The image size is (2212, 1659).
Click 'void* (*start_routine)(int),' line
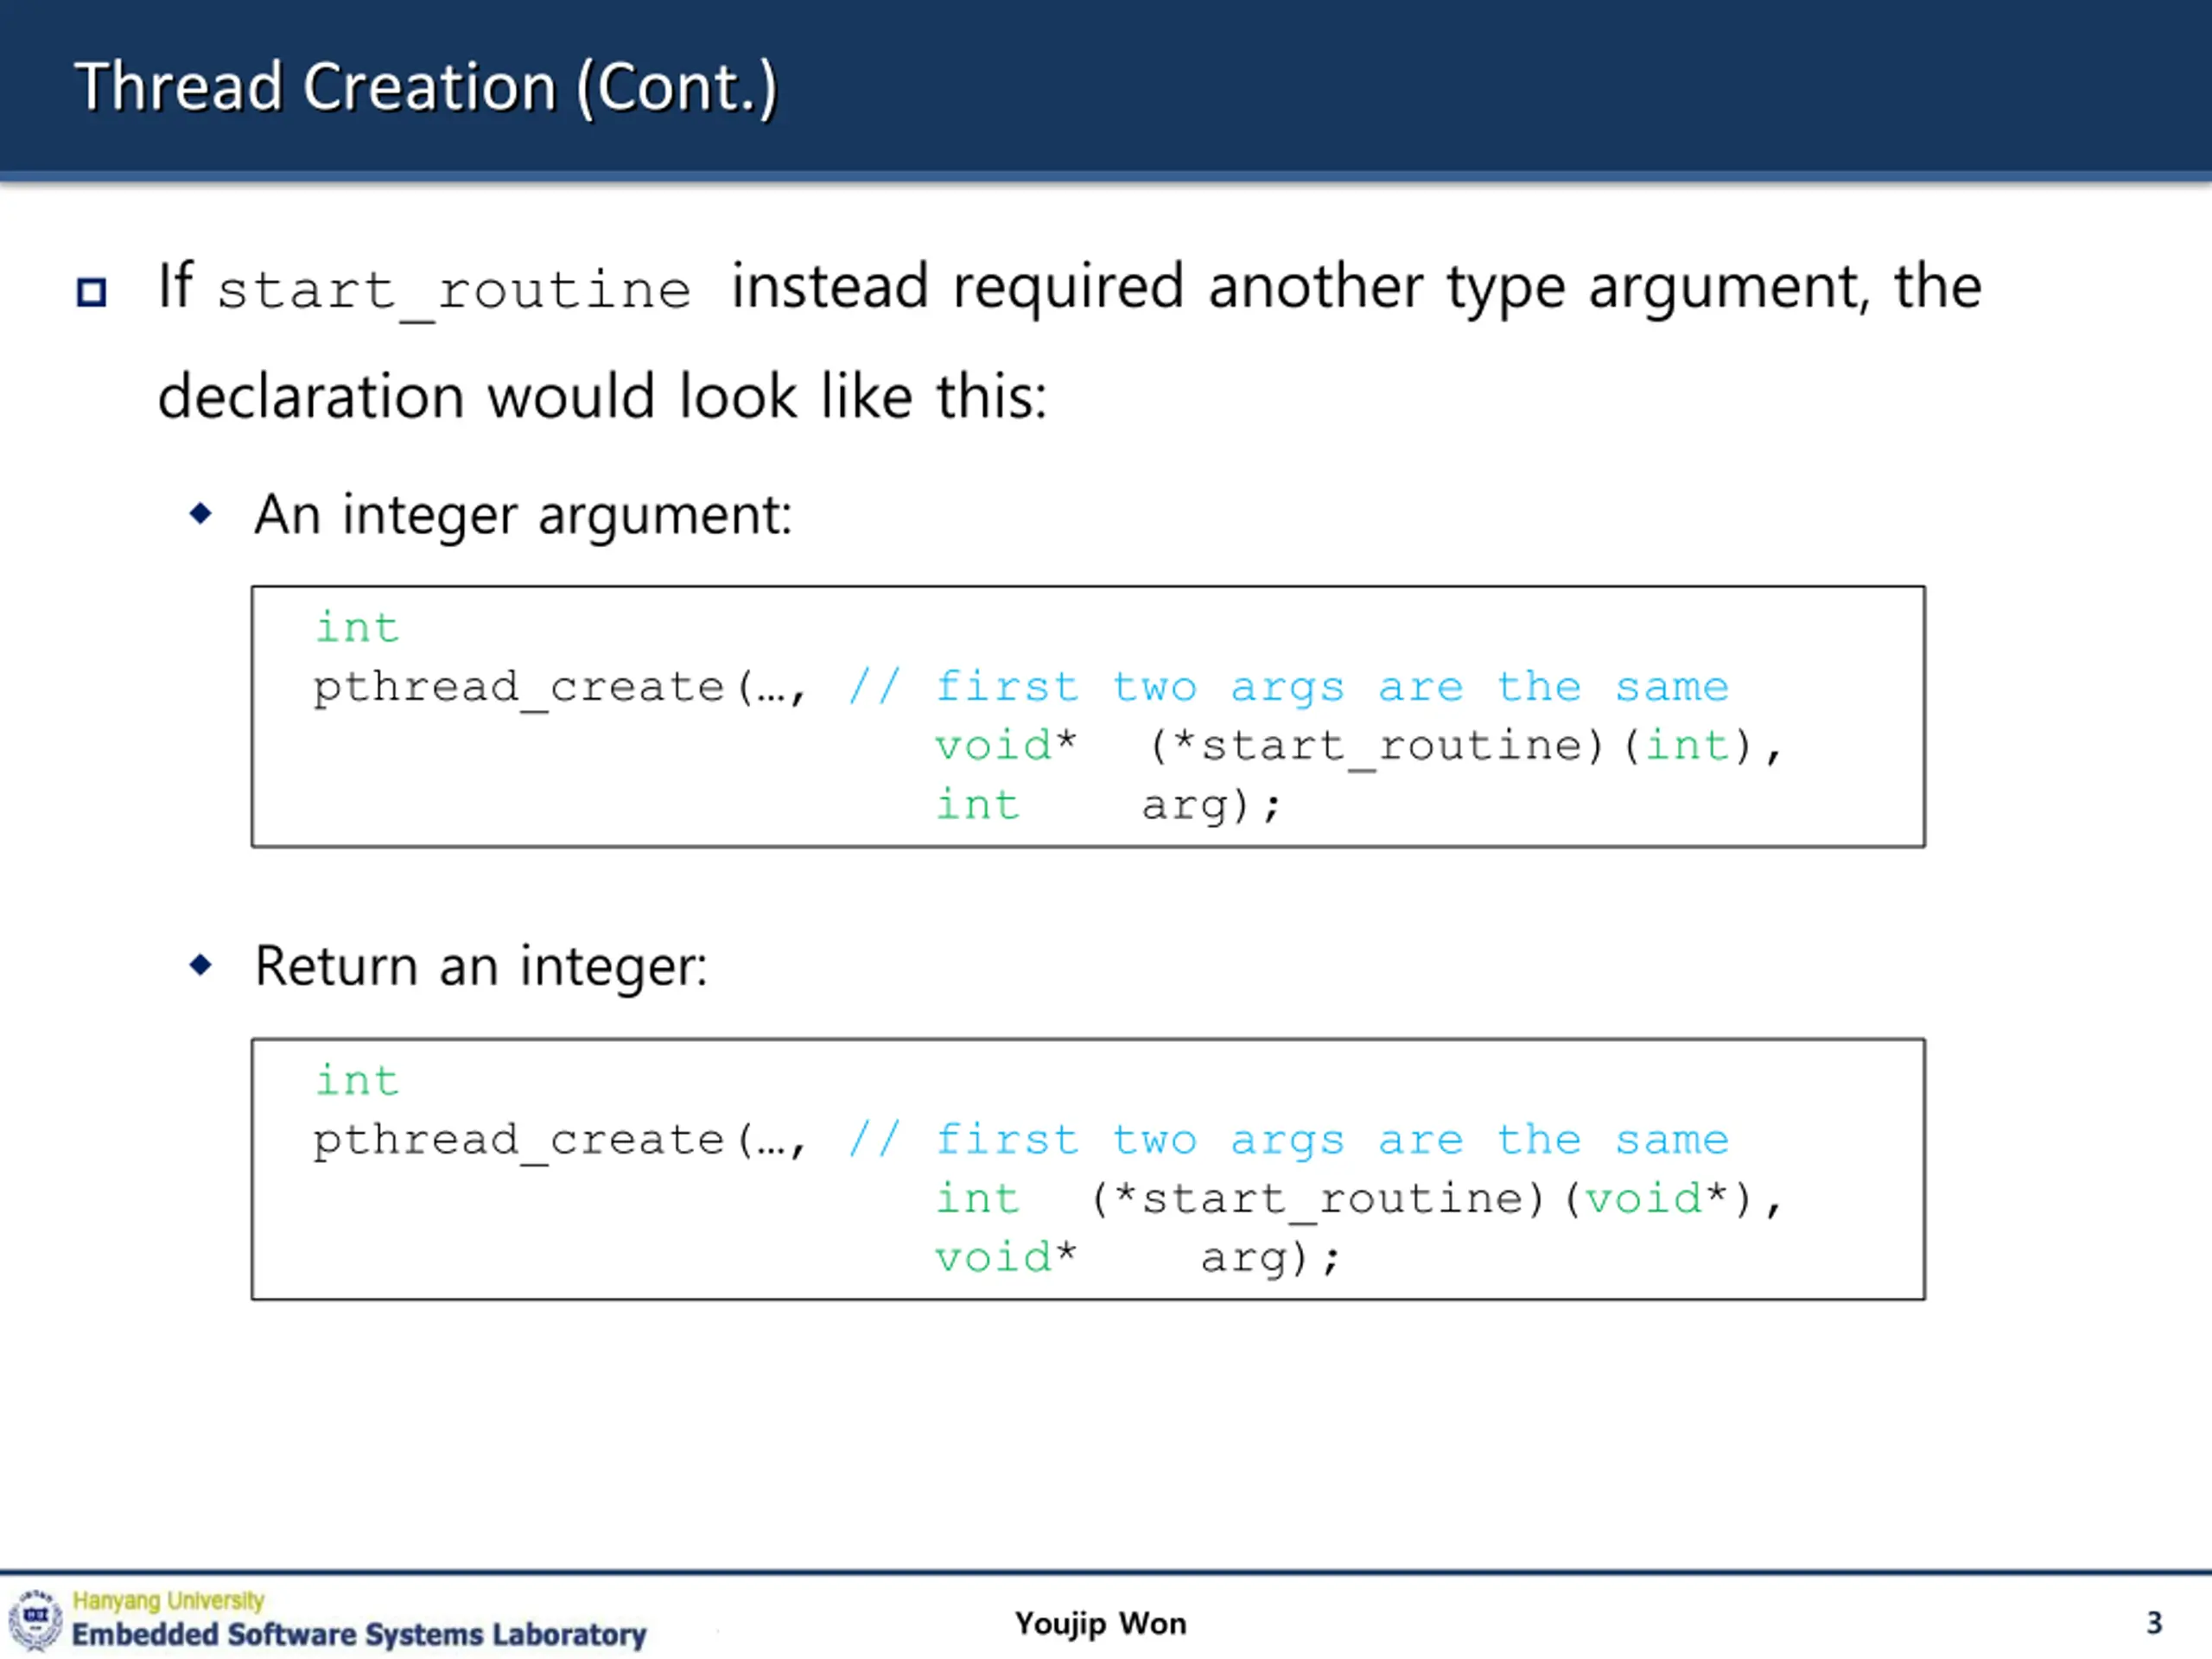pyautogui.click(x=1358, y=748)
